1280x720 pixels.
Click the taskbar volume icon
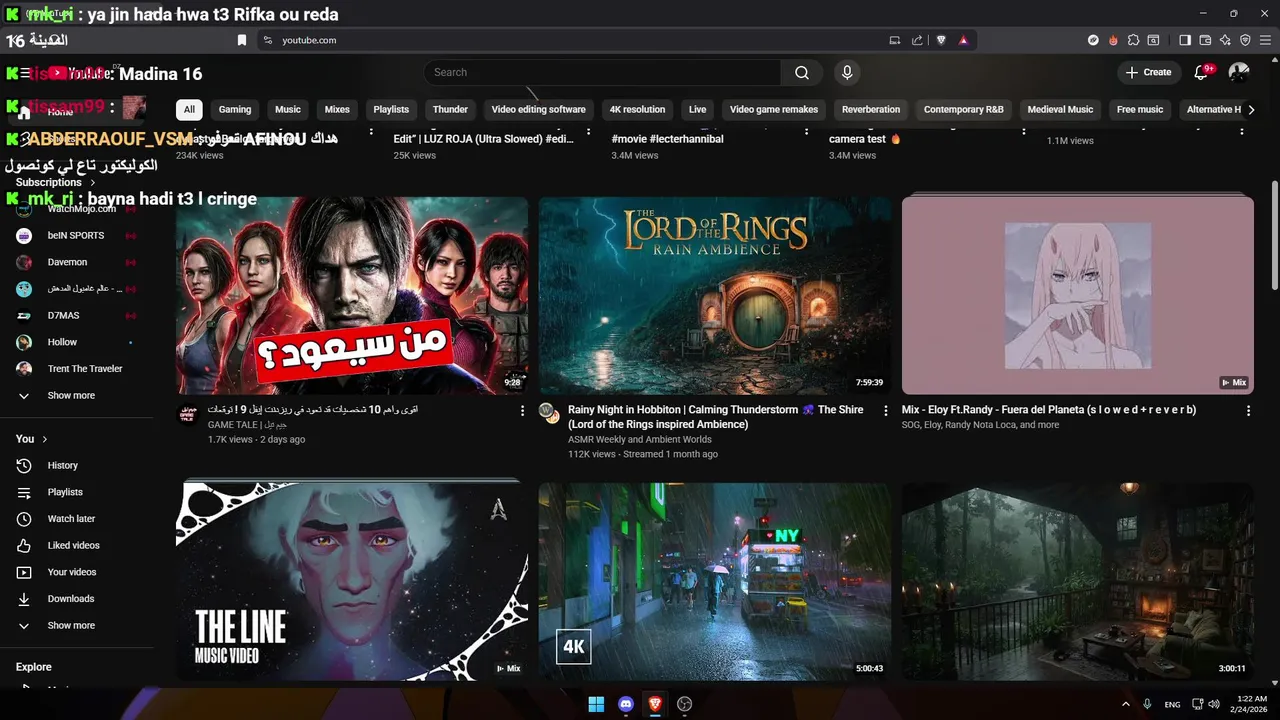[1213, 704]
